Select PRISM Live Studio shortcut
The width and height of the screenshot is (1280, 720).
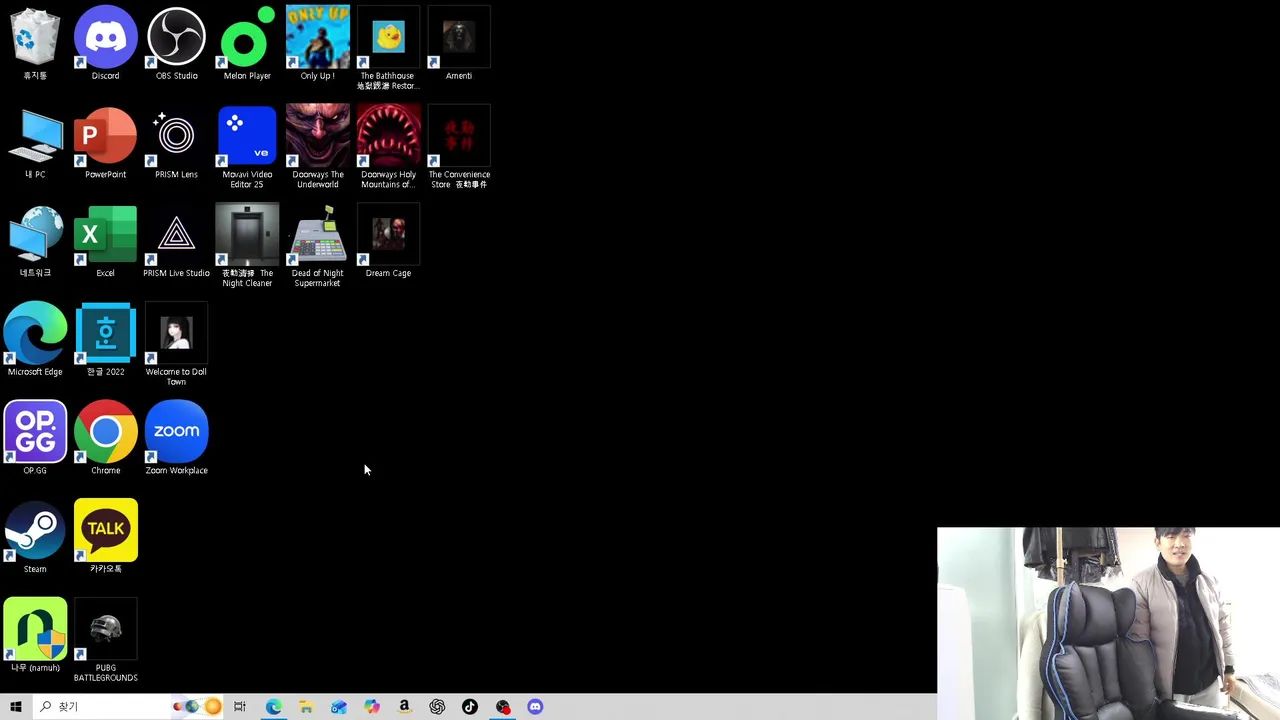[x=176, y=242]
